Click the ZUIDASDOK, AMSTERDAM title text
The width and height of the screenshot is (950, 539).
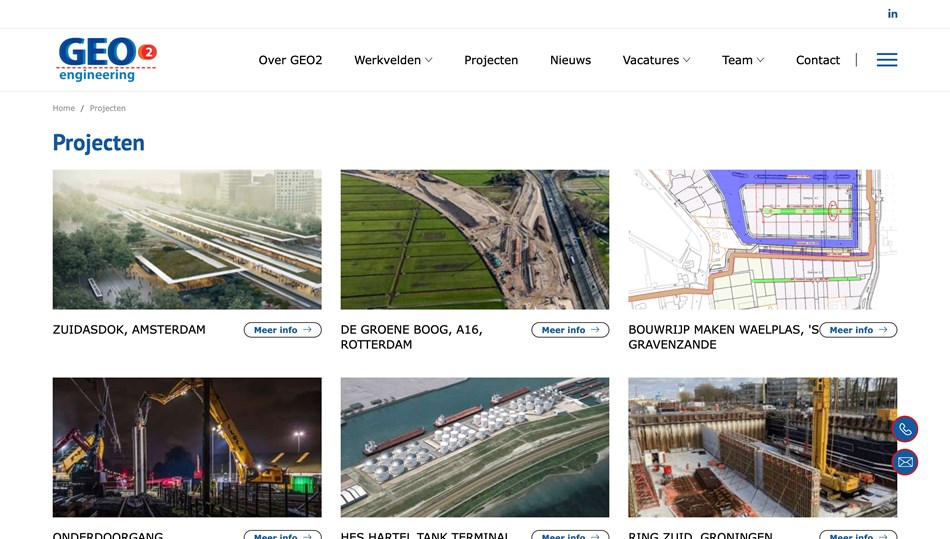129,329
